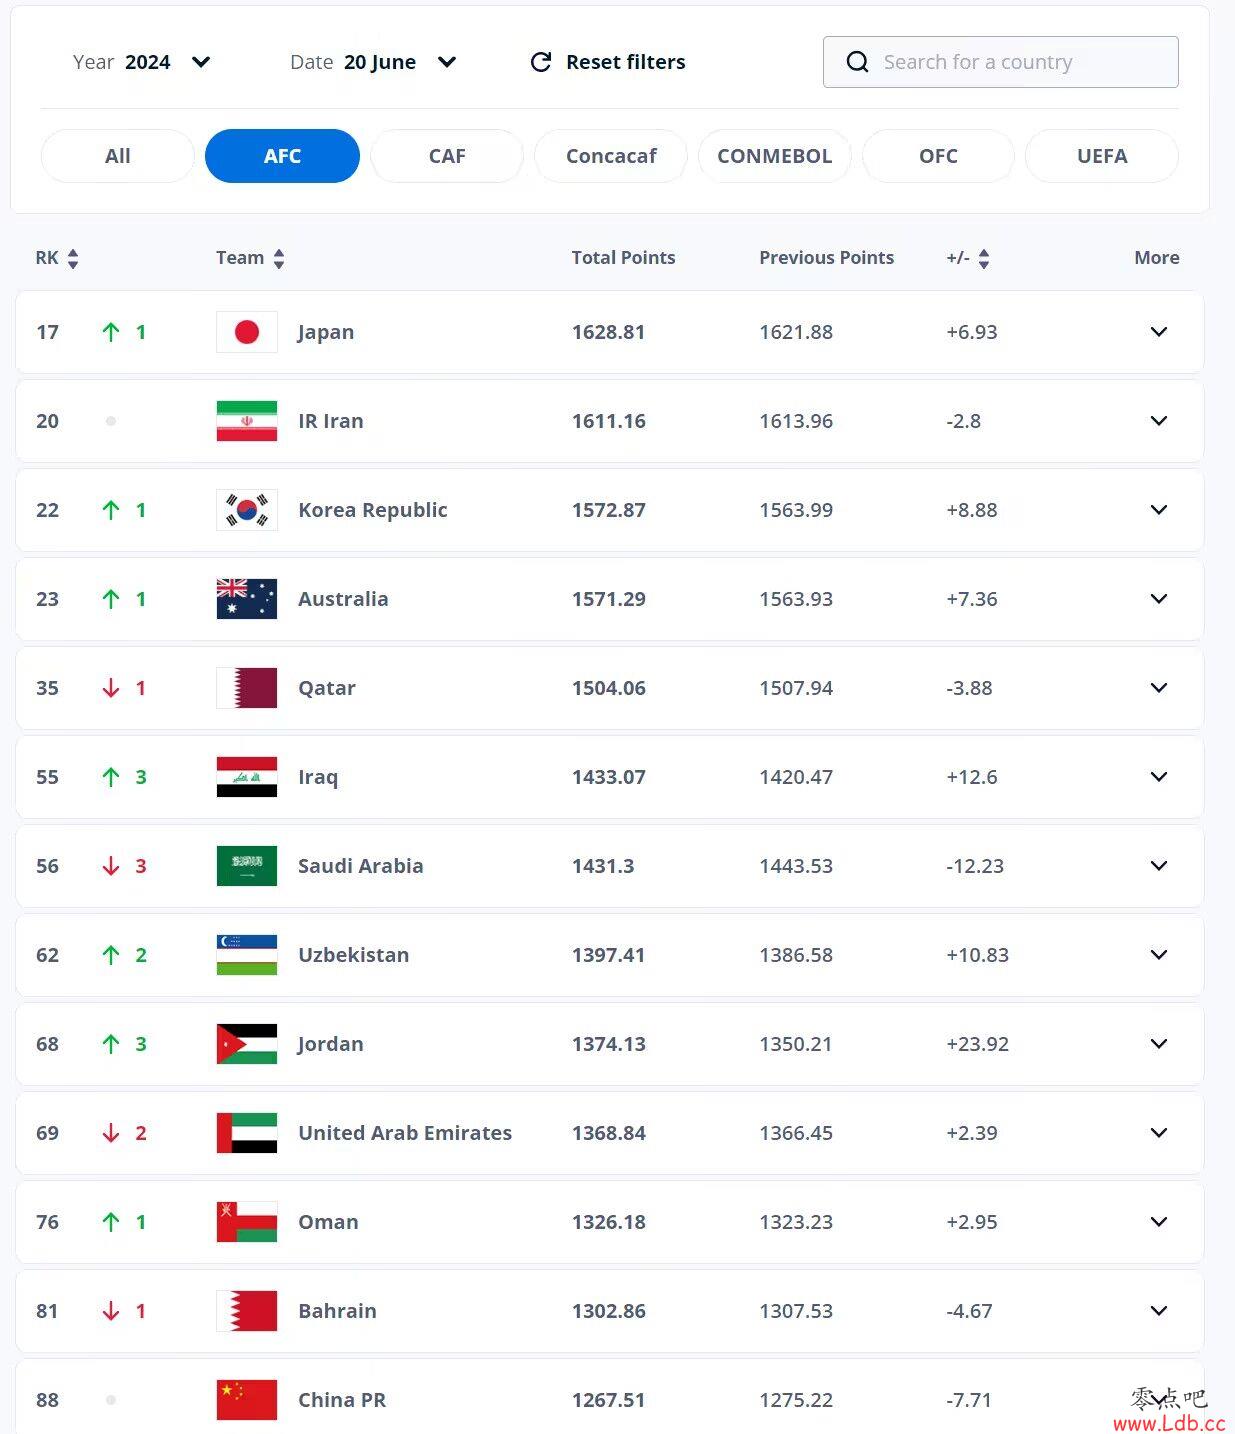Sort by the +/- column arrows
1235x1434 pixels.
[x=984, y=259]
